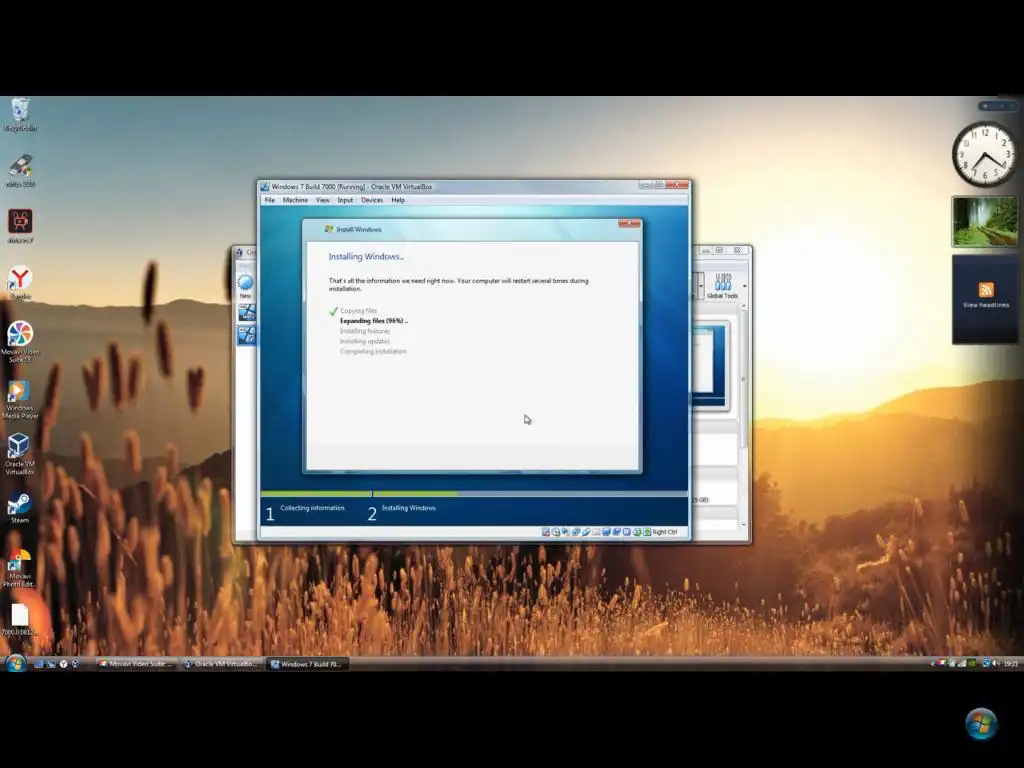Viewport: 1024px width, 768px height.
Task: Click the Completing installation step text
Action: coord(373,351)
